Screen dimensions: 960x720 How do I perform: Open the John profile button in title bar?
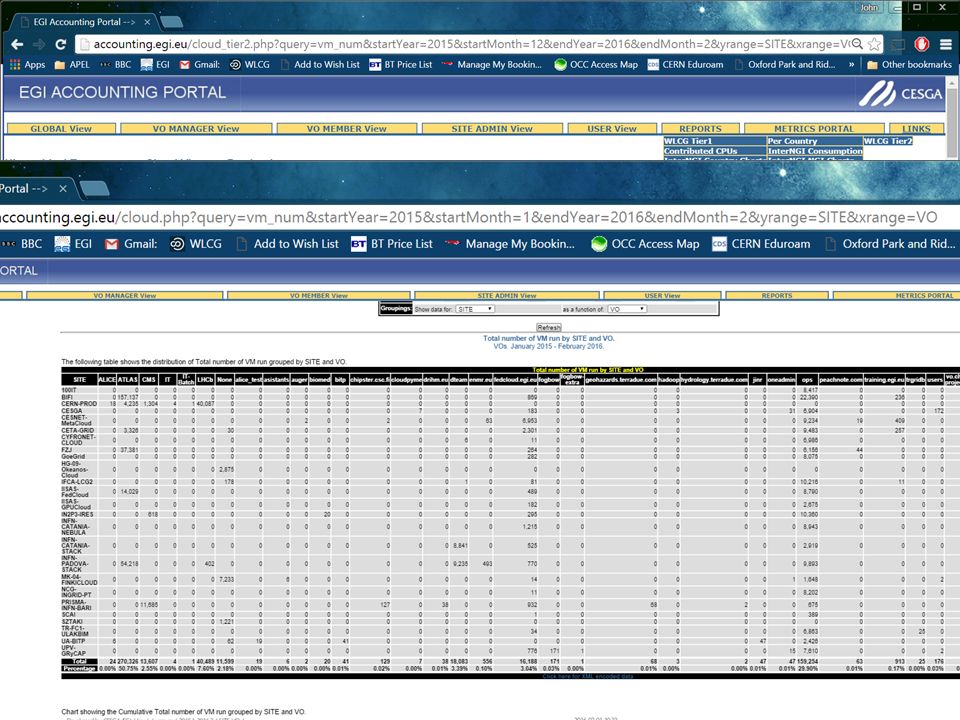[869, 7]
